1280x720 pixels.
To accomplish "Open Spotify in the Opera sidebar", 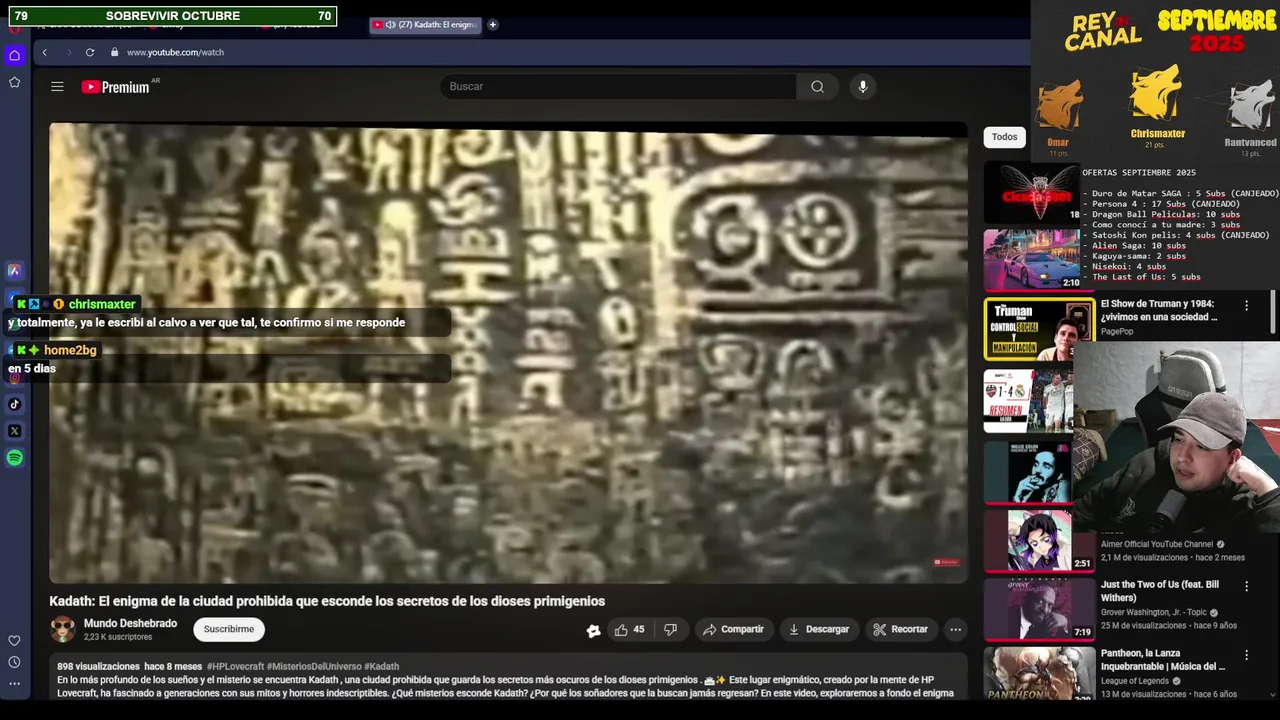I will click(x=14, y=458).
